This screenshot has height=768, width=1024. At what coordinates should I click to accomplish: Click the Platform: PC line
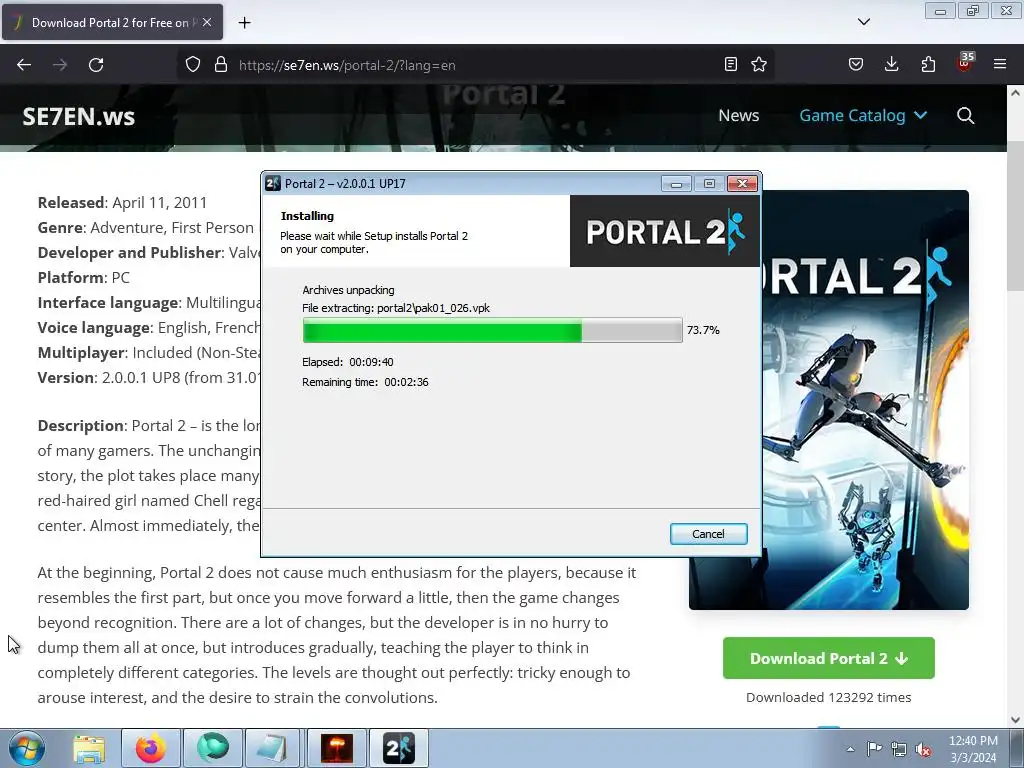point(84,278)
